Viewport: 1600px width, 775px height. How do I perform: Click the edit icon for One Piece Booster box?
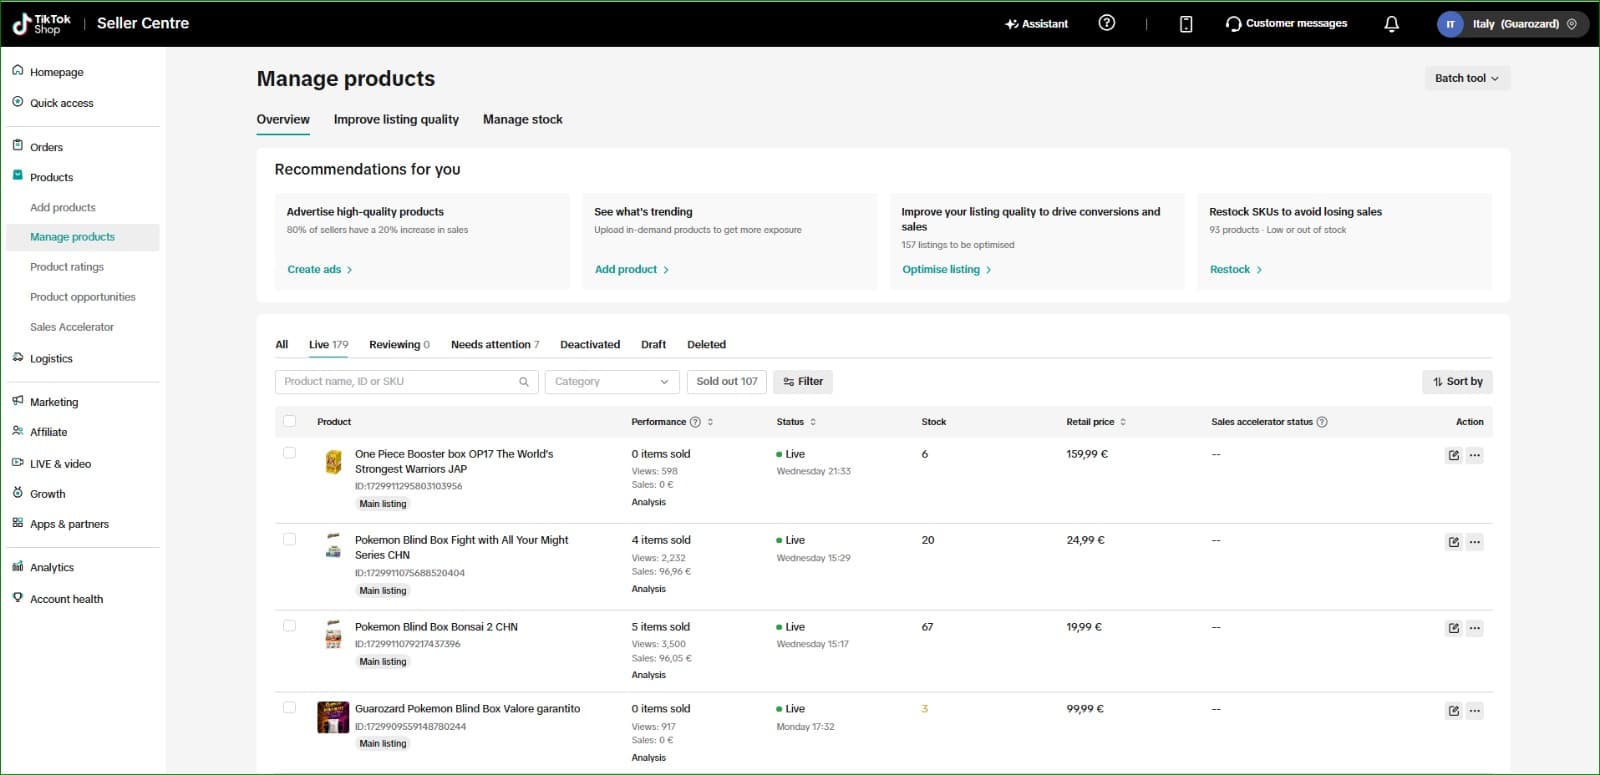click(x=1453, y=455)
